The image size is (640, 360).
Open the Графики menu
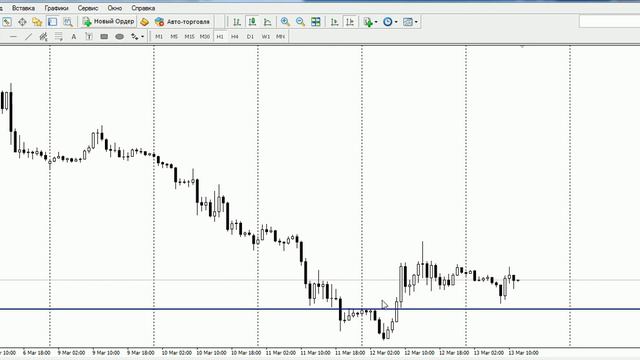[56, 8]
